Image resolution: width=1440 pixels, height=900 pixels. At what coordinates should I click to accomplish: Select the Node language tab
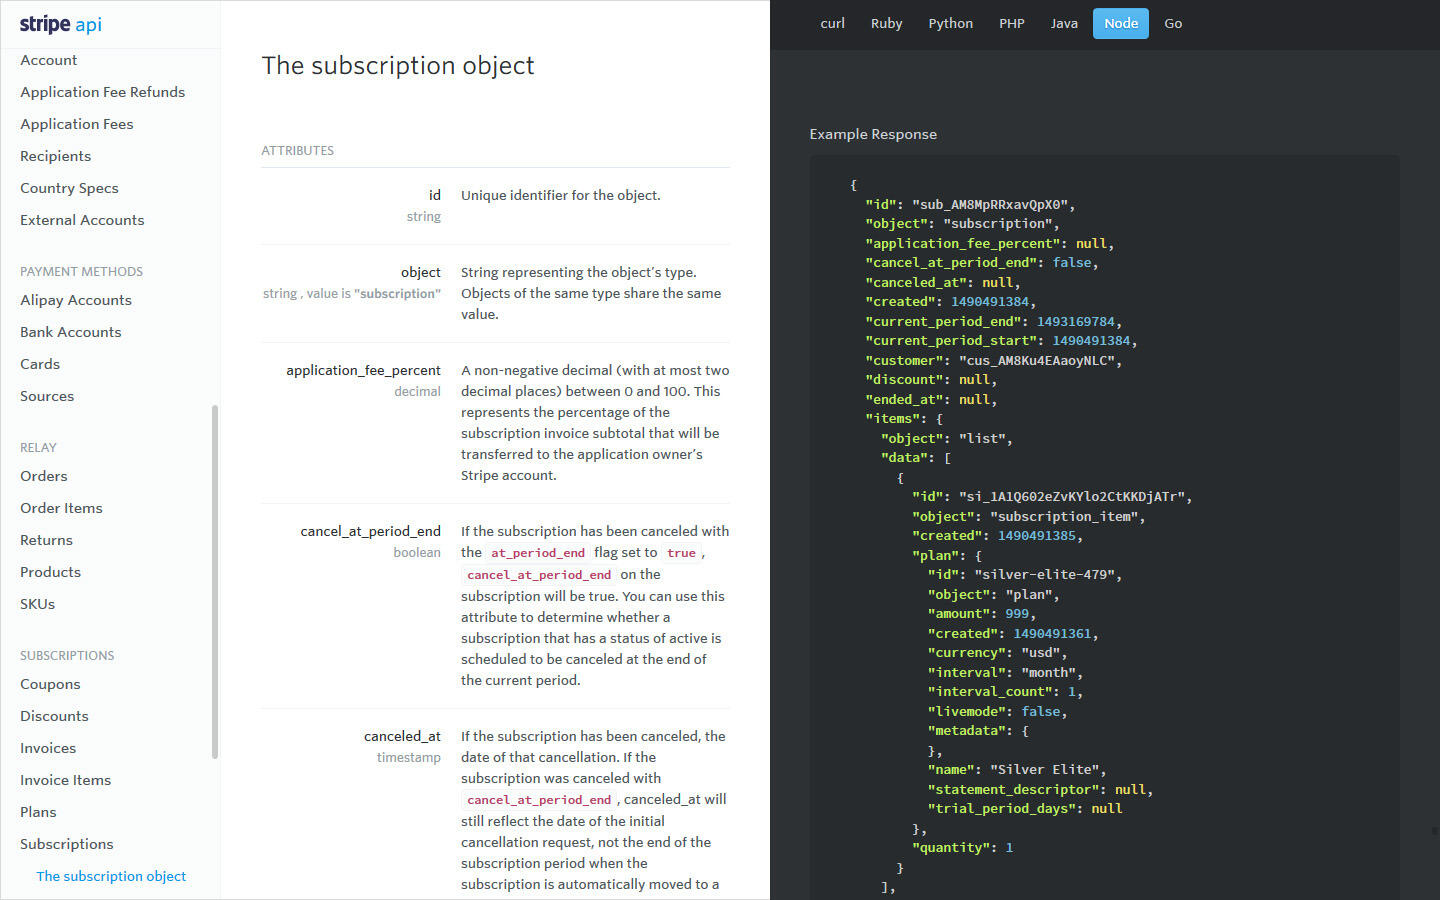(1120, 23)
